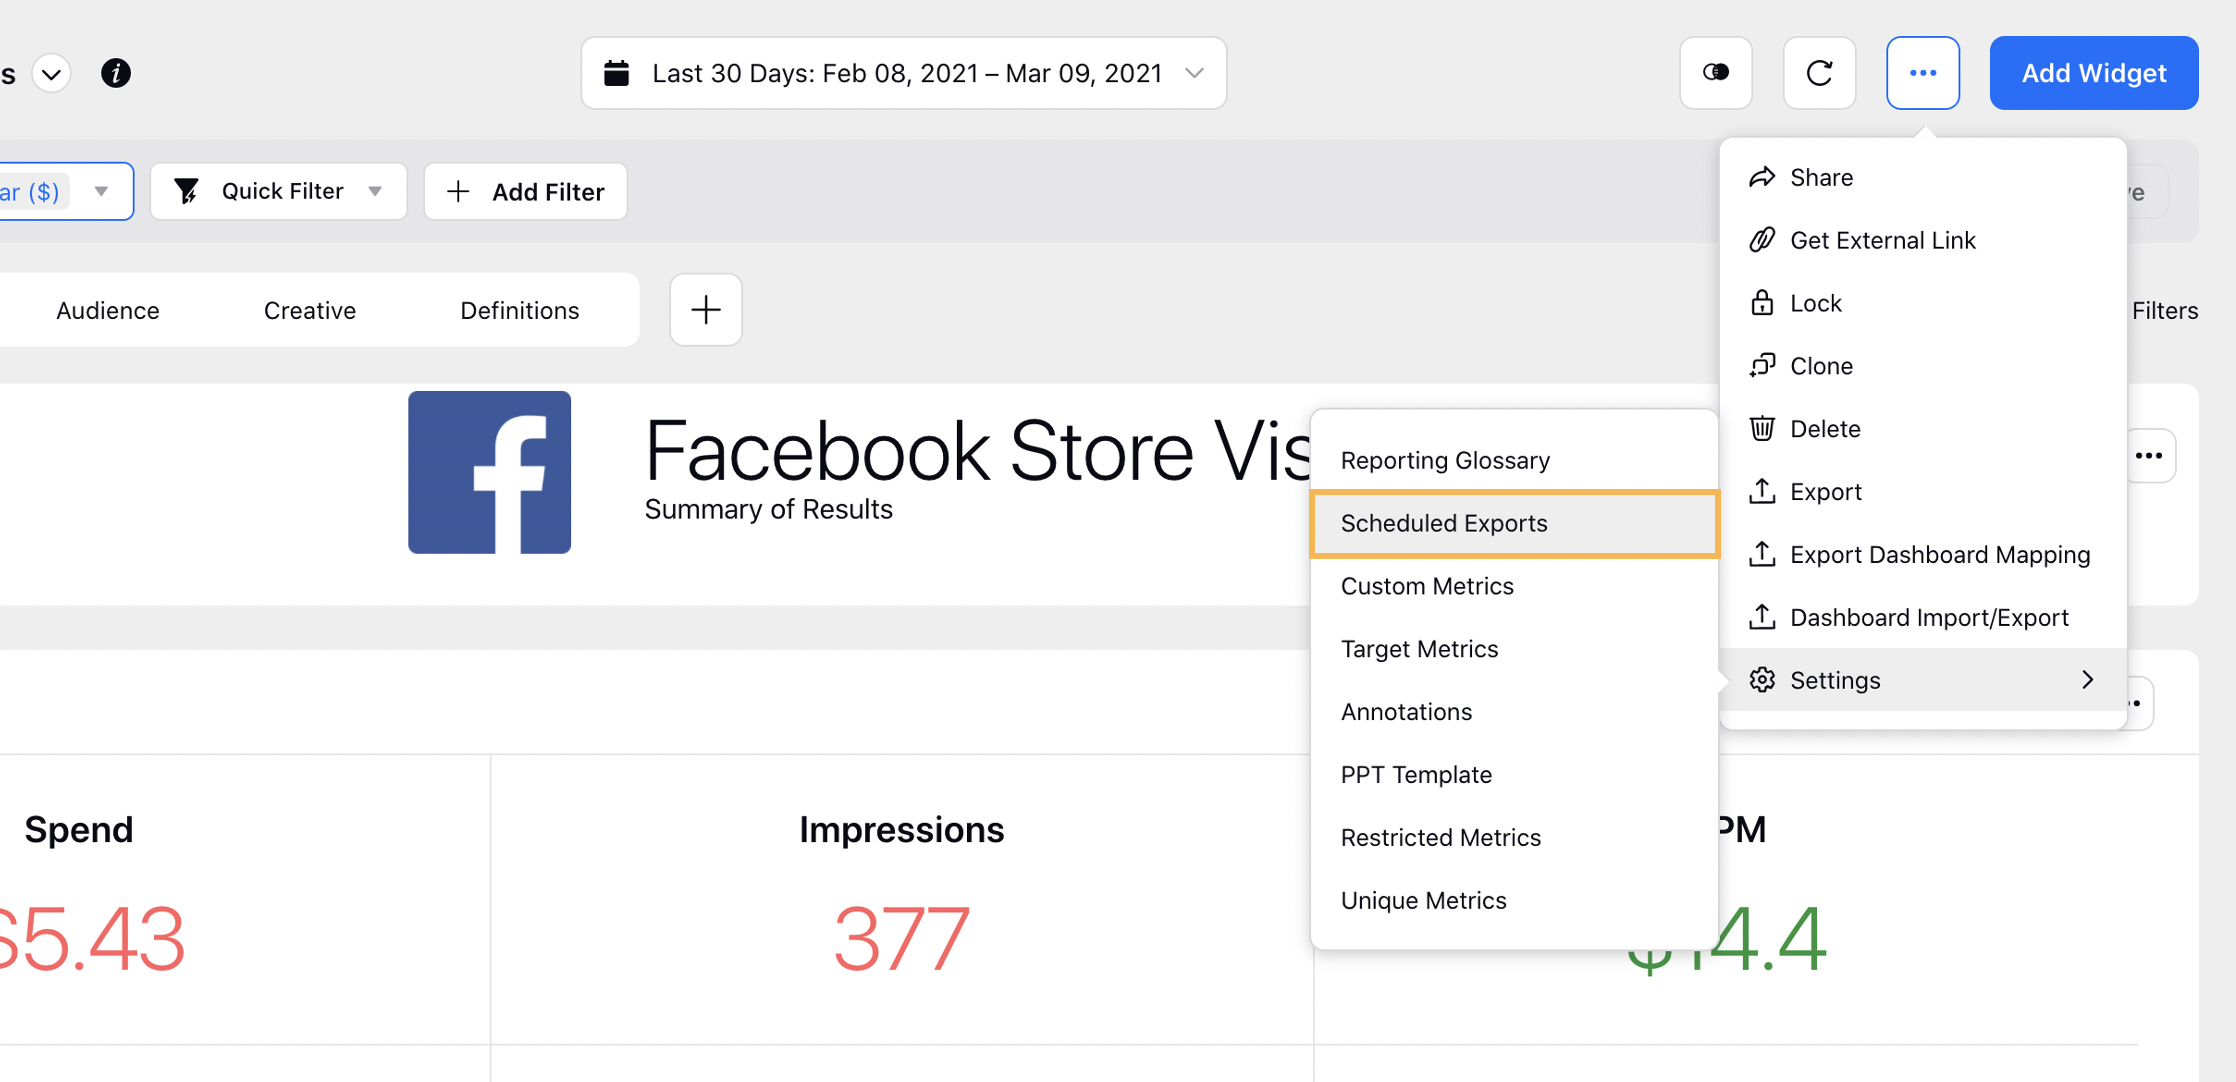Click the Add Filter button

526,191
